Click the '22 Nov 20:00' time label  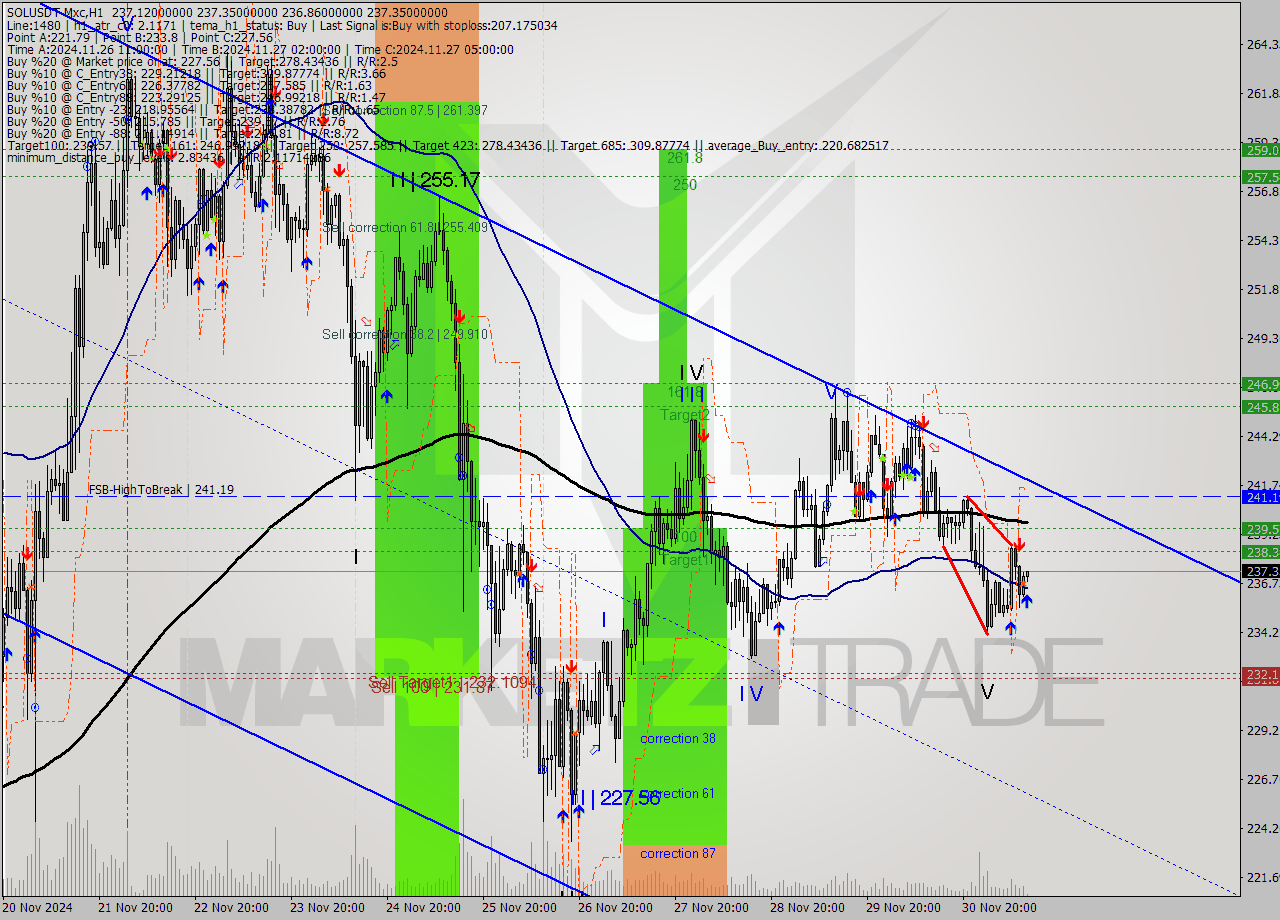(231, 908)
